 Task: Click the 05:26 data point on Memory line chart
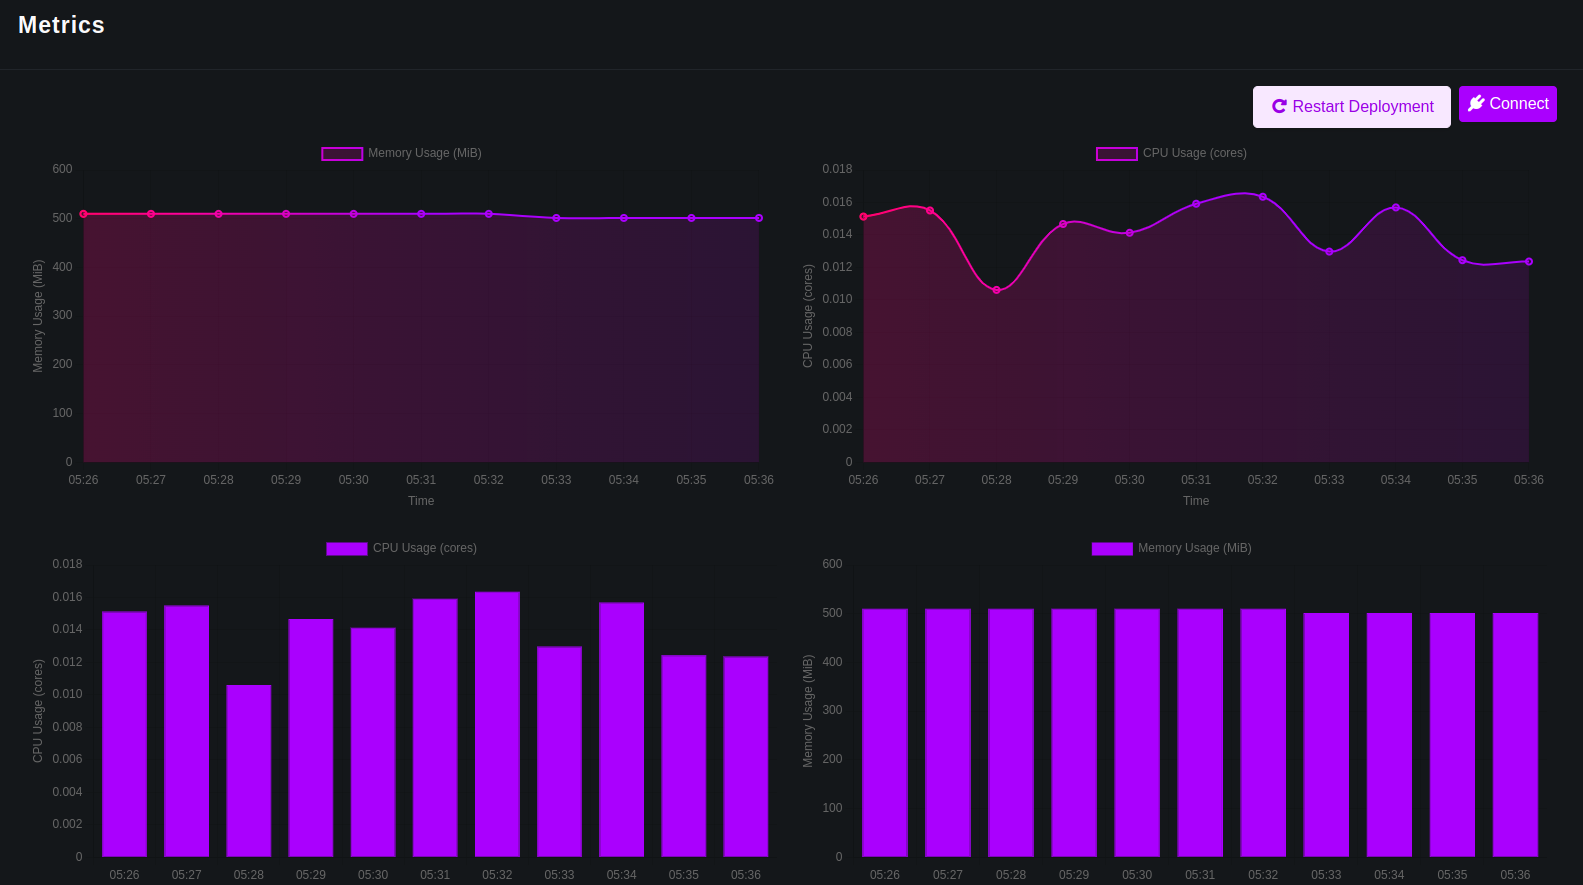coord(84,214)
